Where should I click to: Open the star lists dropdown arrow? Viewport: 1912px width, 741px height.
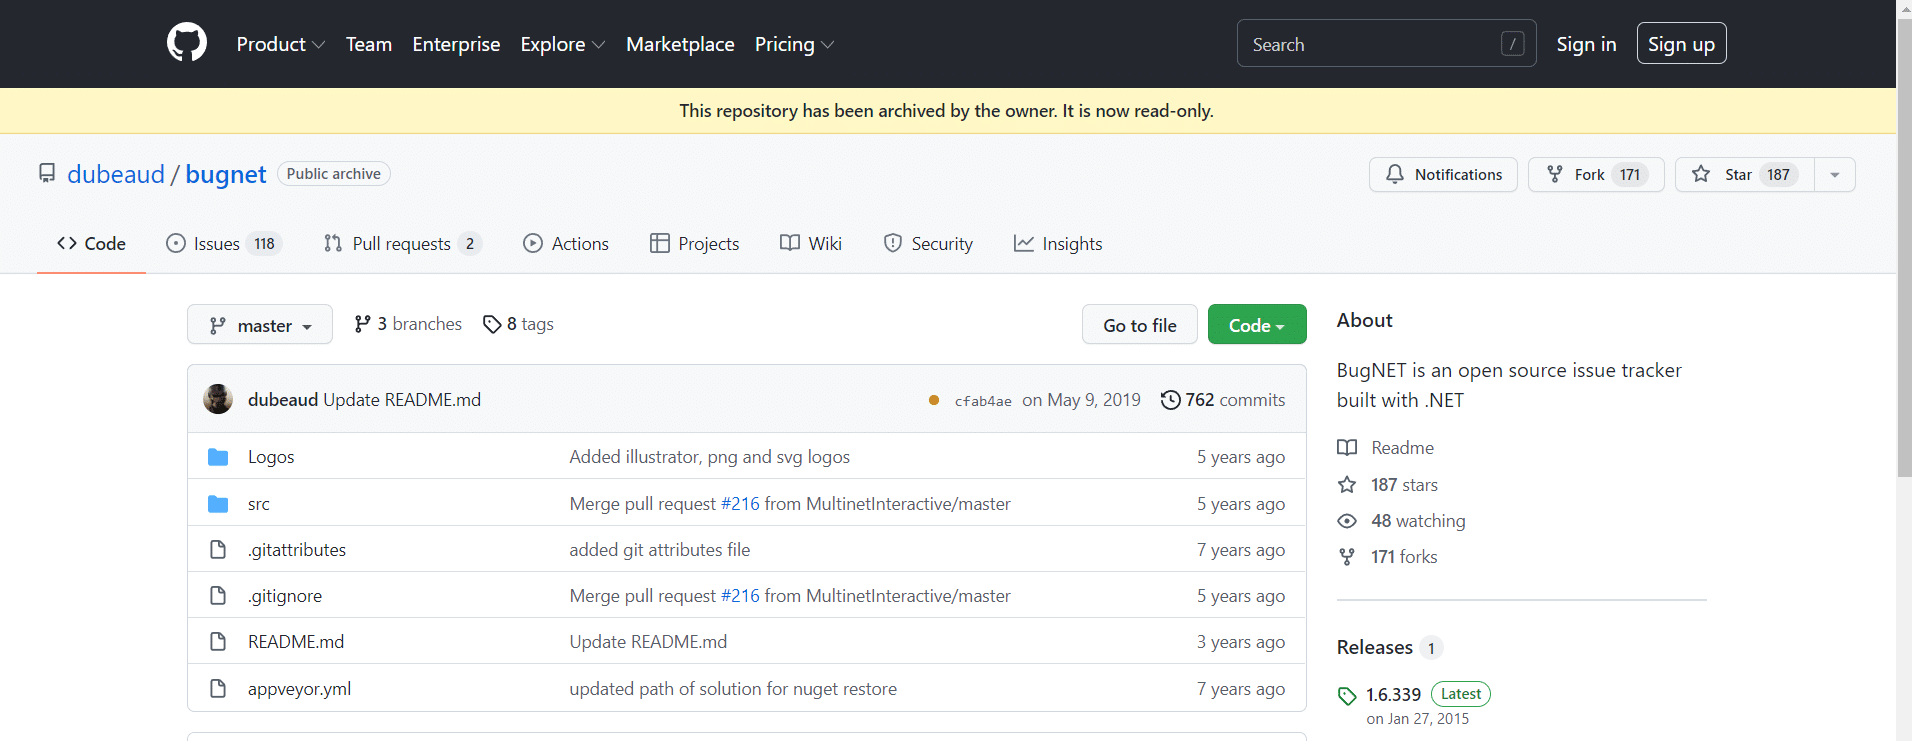[1835, 174]
